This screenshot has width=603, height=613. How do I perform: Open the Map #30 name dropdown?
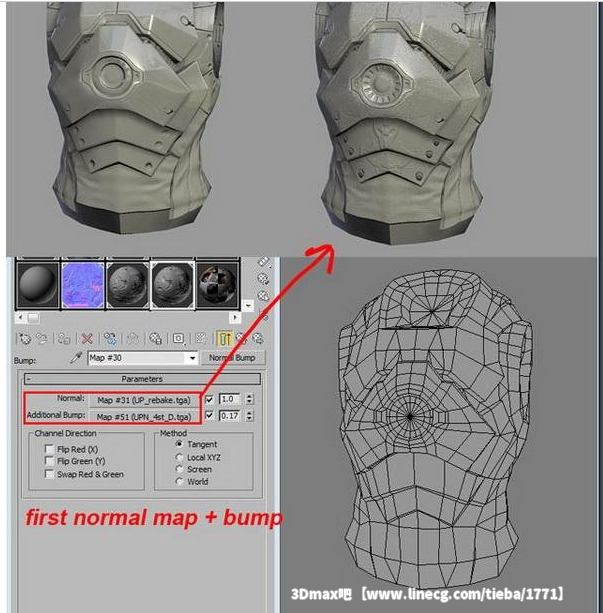[x=192, y=358]
